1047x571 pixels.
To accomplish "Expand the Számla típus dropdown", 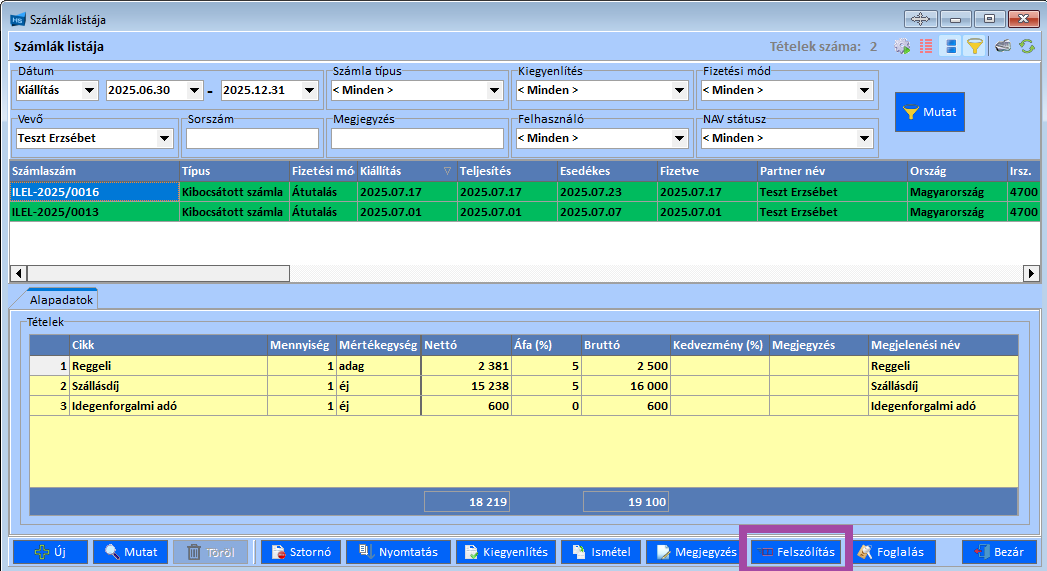I will tap(494, 90).
